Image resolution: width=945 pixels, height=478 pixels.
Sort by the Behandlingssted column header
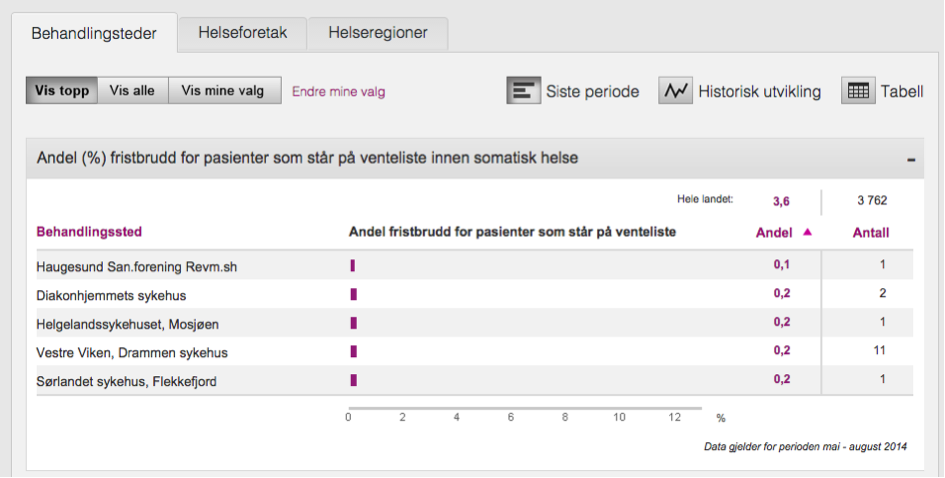[89, 232]
